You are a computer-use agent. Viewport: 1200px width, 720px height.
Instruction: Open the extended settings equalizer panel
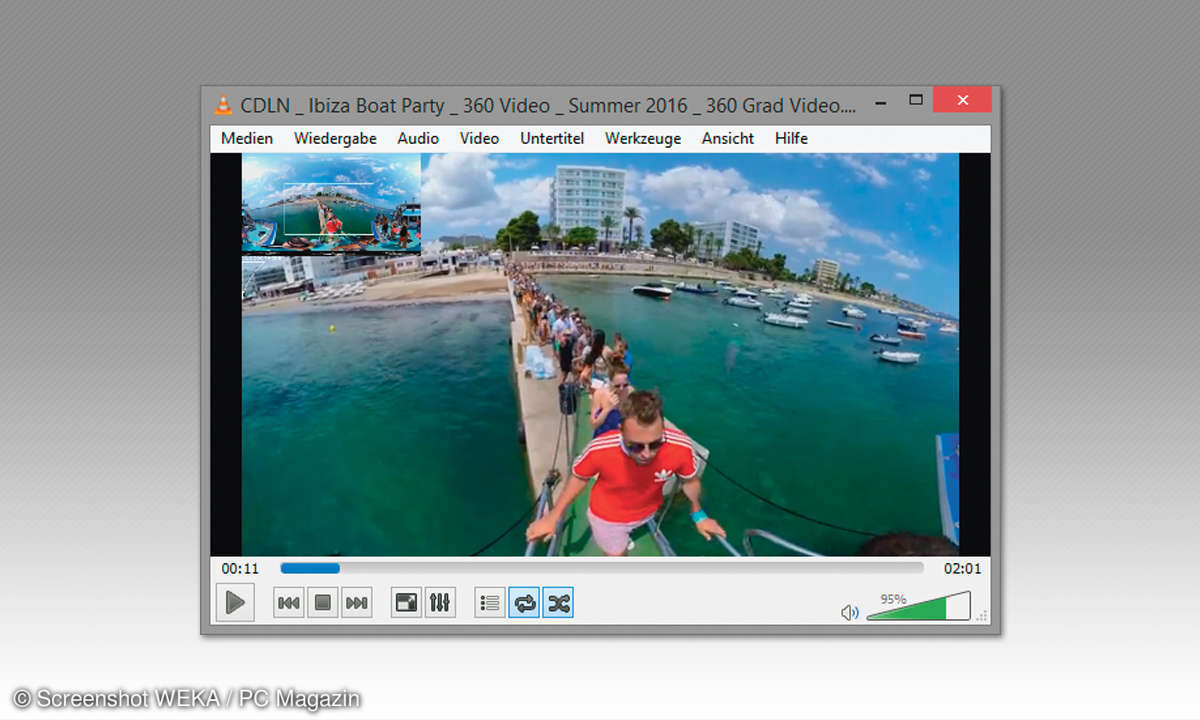point(440,603)
